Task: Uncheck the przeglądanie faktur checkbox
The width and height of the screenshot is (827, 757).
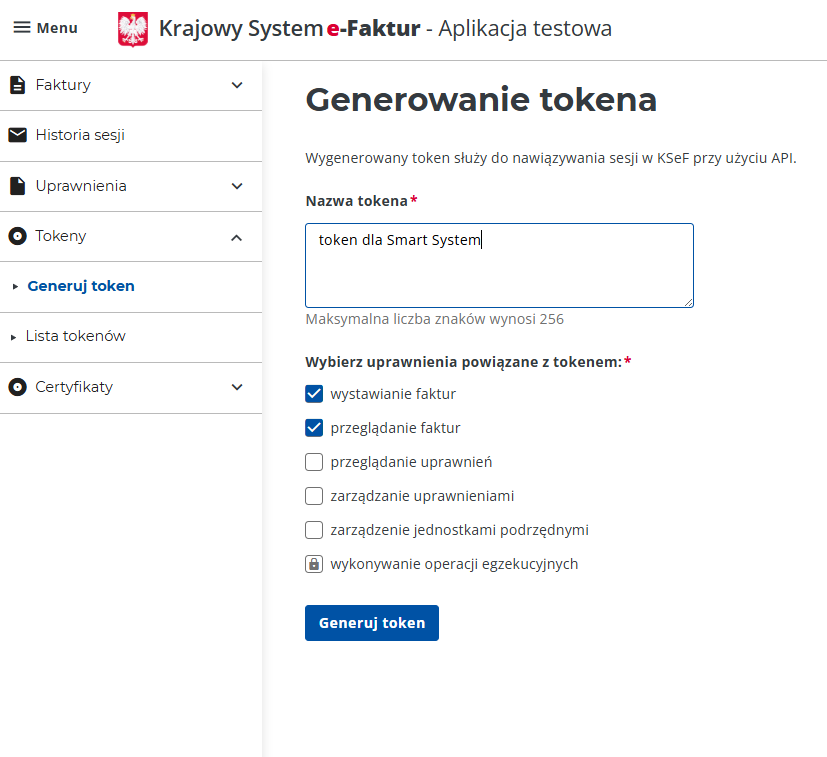Action: [x=314, y=428]
